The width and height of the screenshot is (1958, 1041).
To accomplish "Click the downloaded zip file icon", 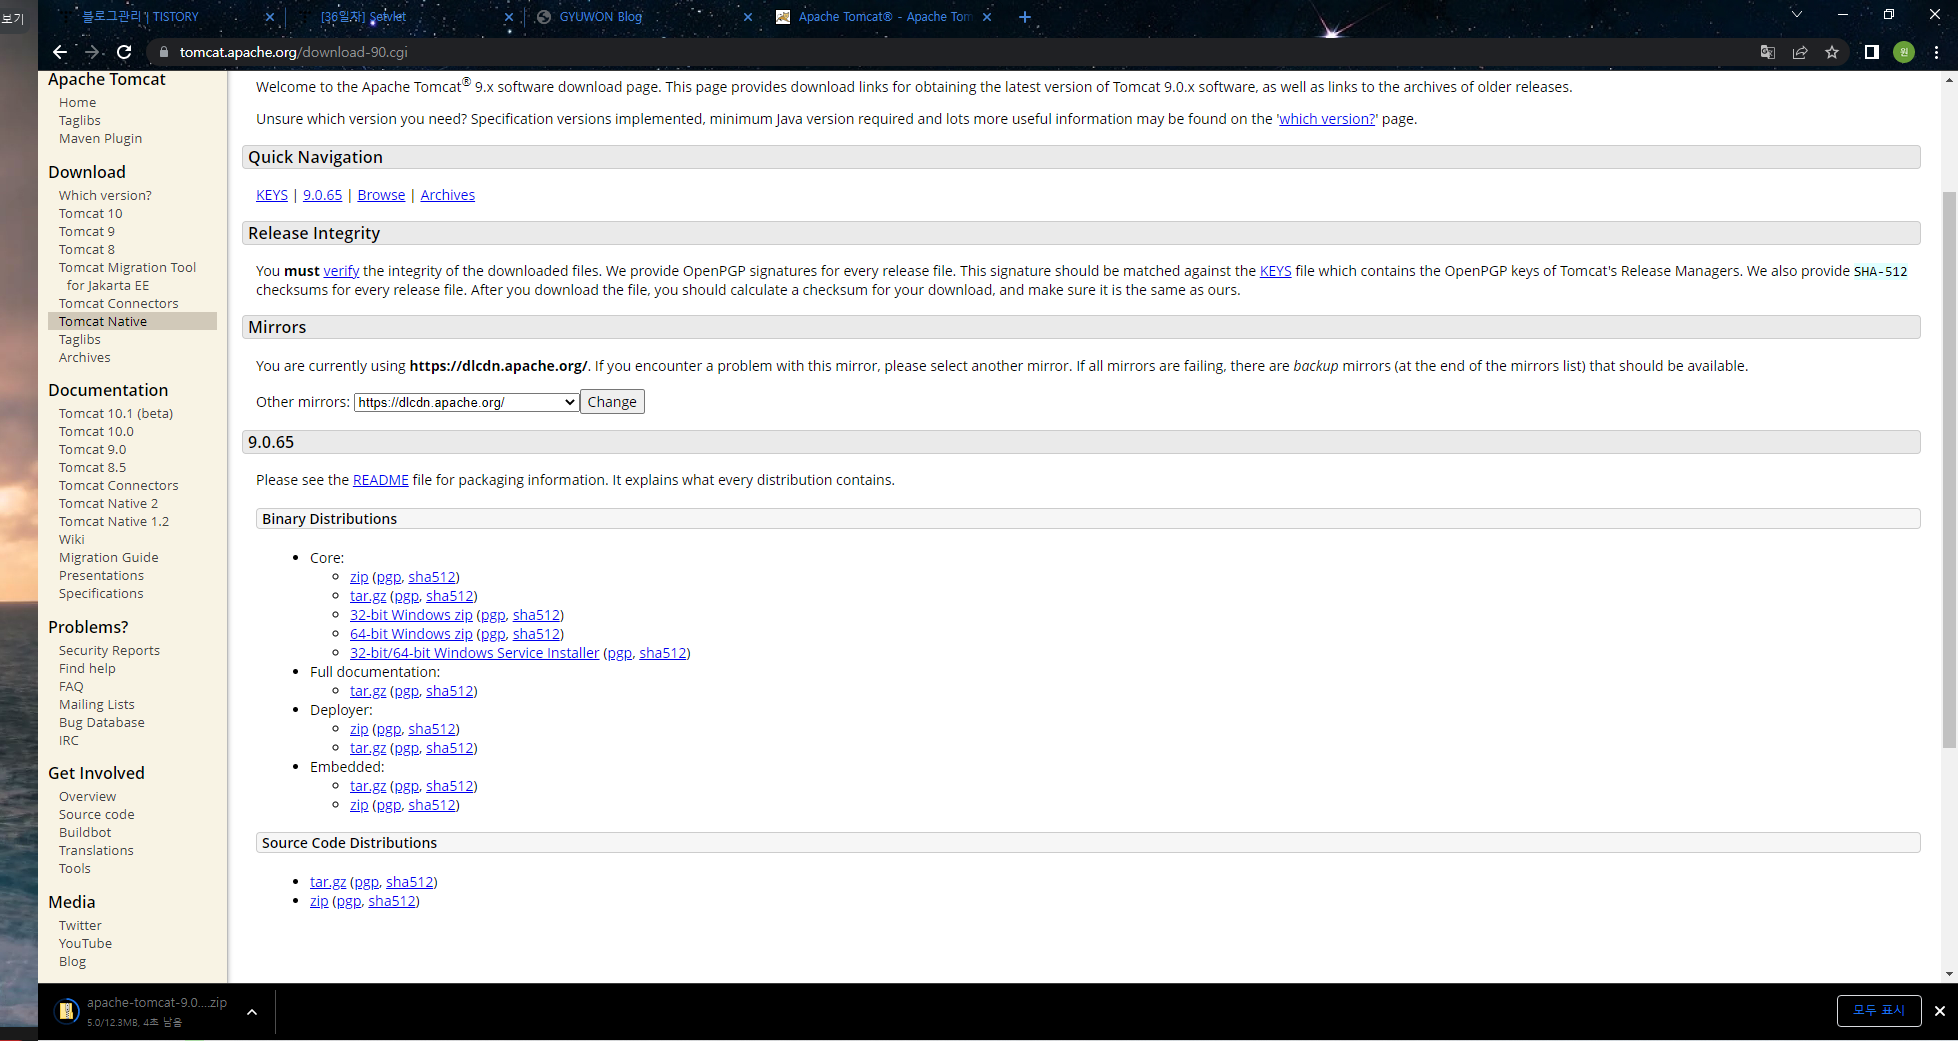I will coord(66,1011).
